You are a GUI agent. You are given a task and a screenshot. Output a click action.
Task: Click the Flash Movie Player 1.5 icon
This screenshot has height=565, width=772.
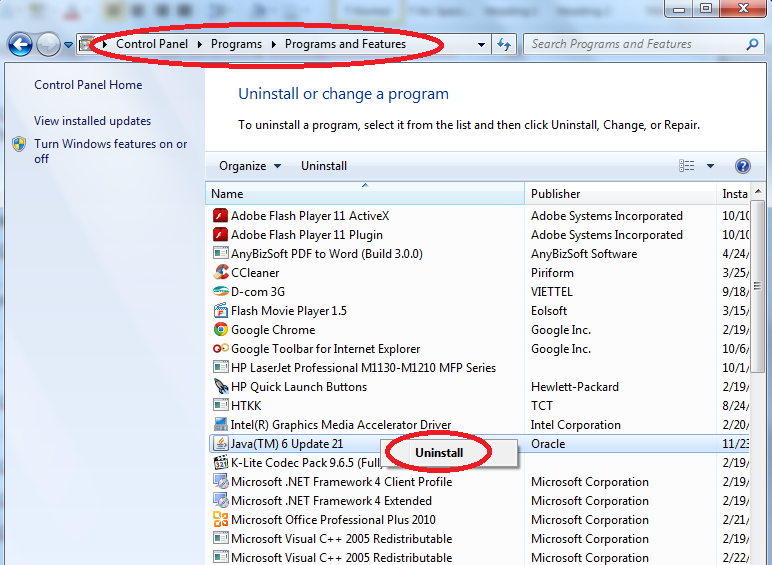220,311
